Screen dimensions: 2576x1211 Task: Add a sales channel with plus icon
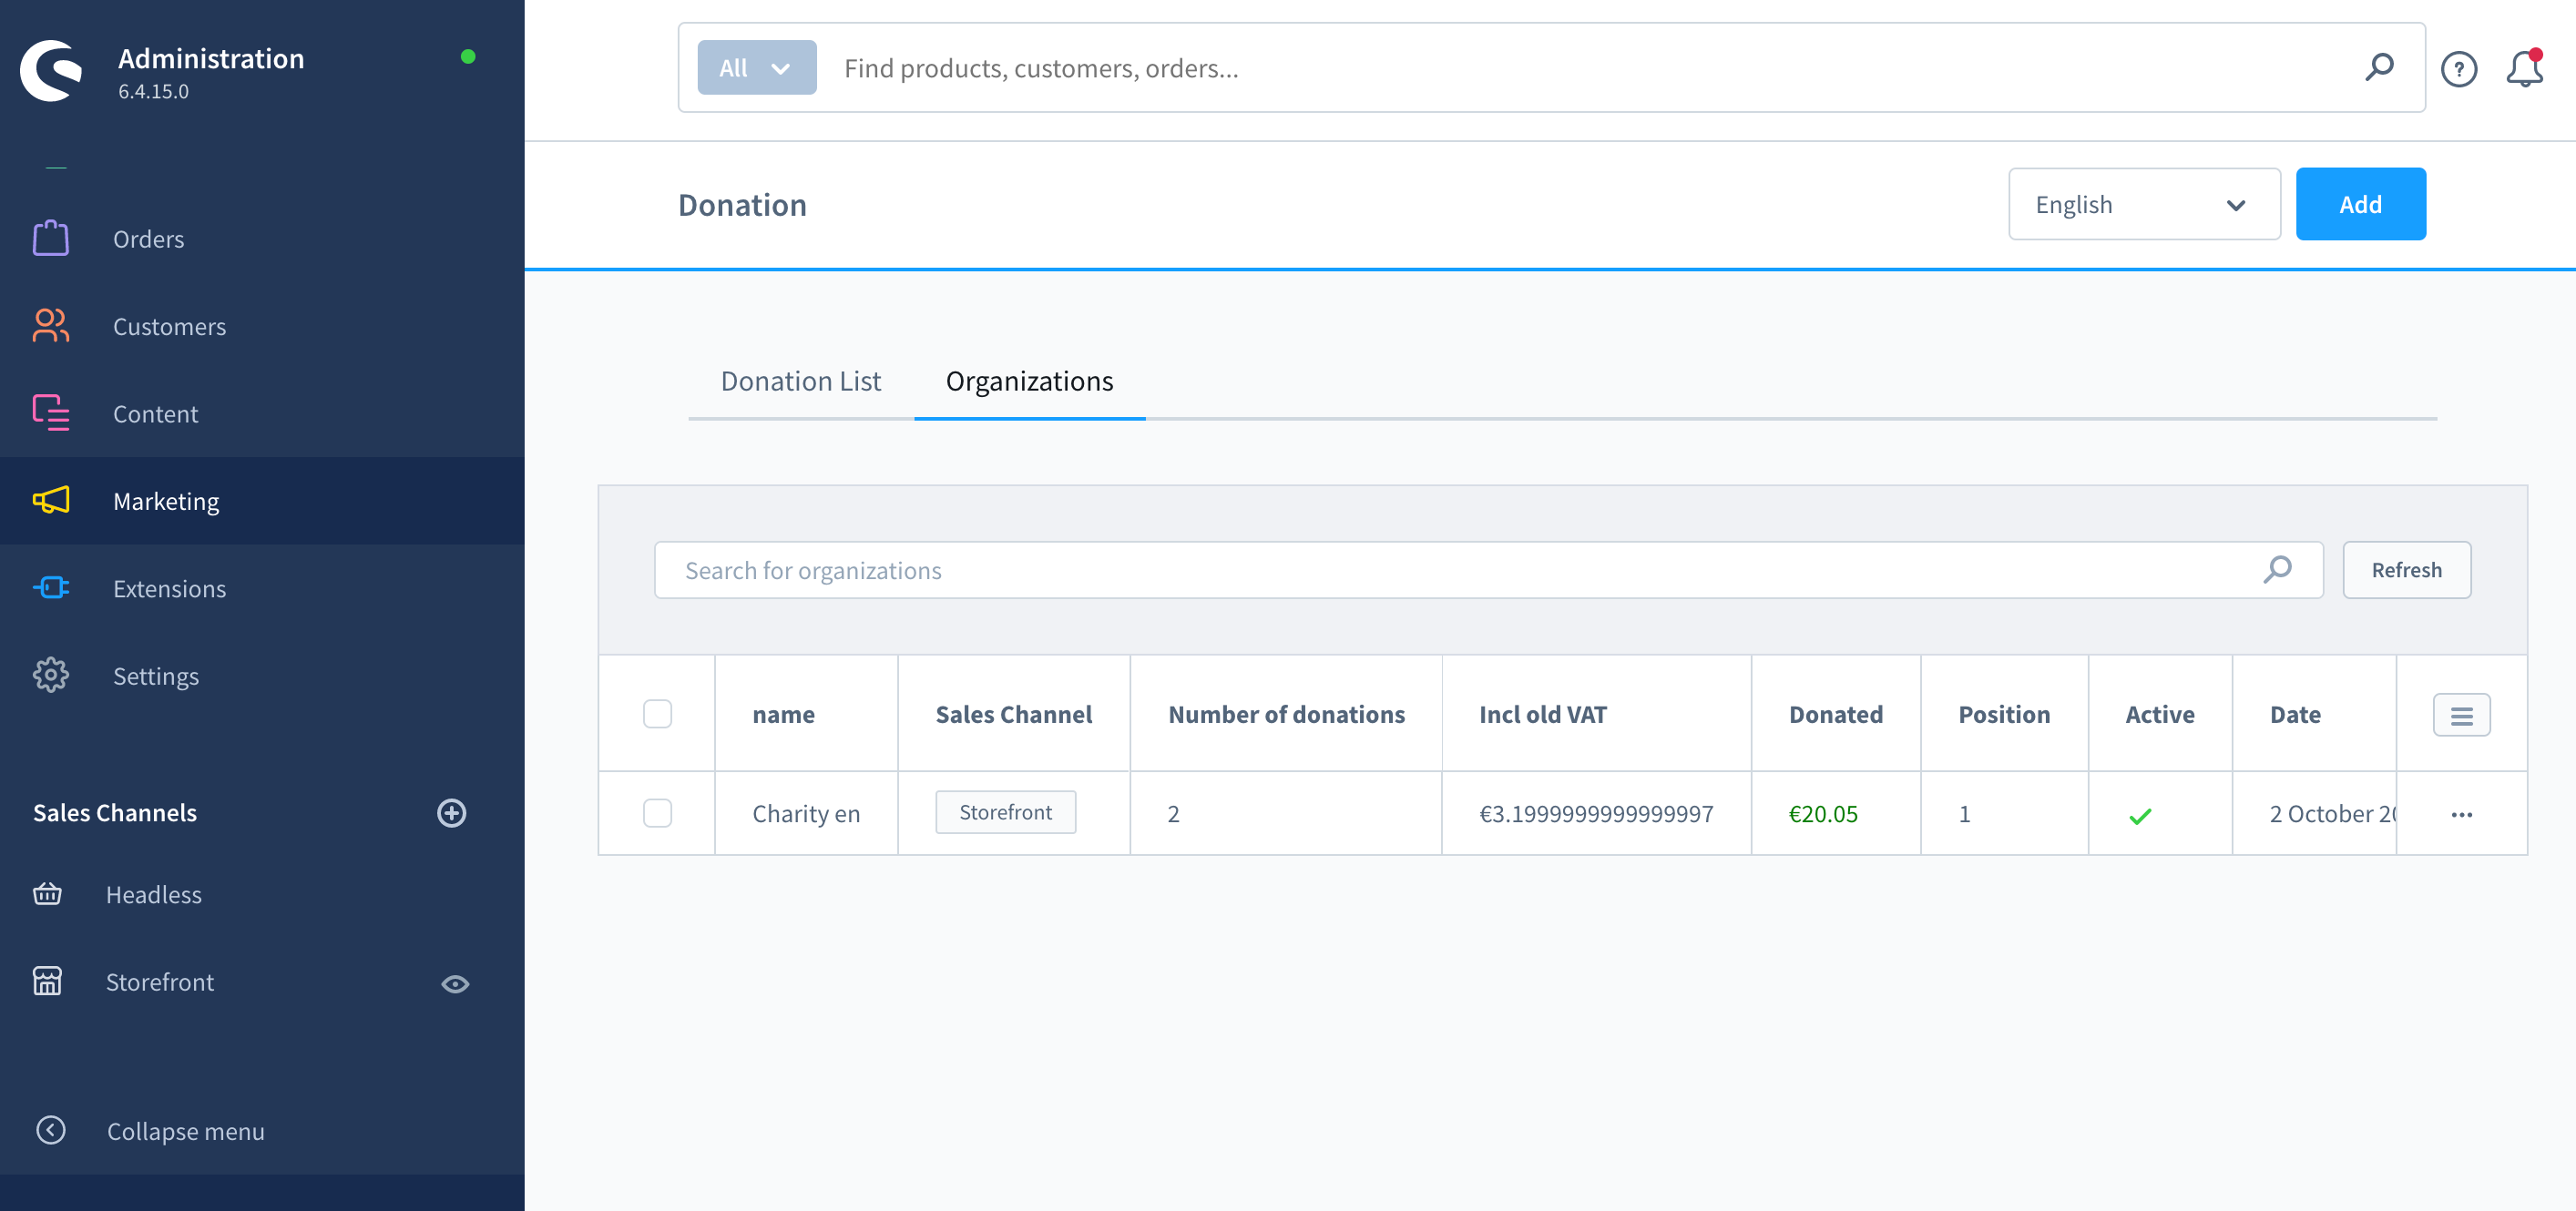pos(452,813)
